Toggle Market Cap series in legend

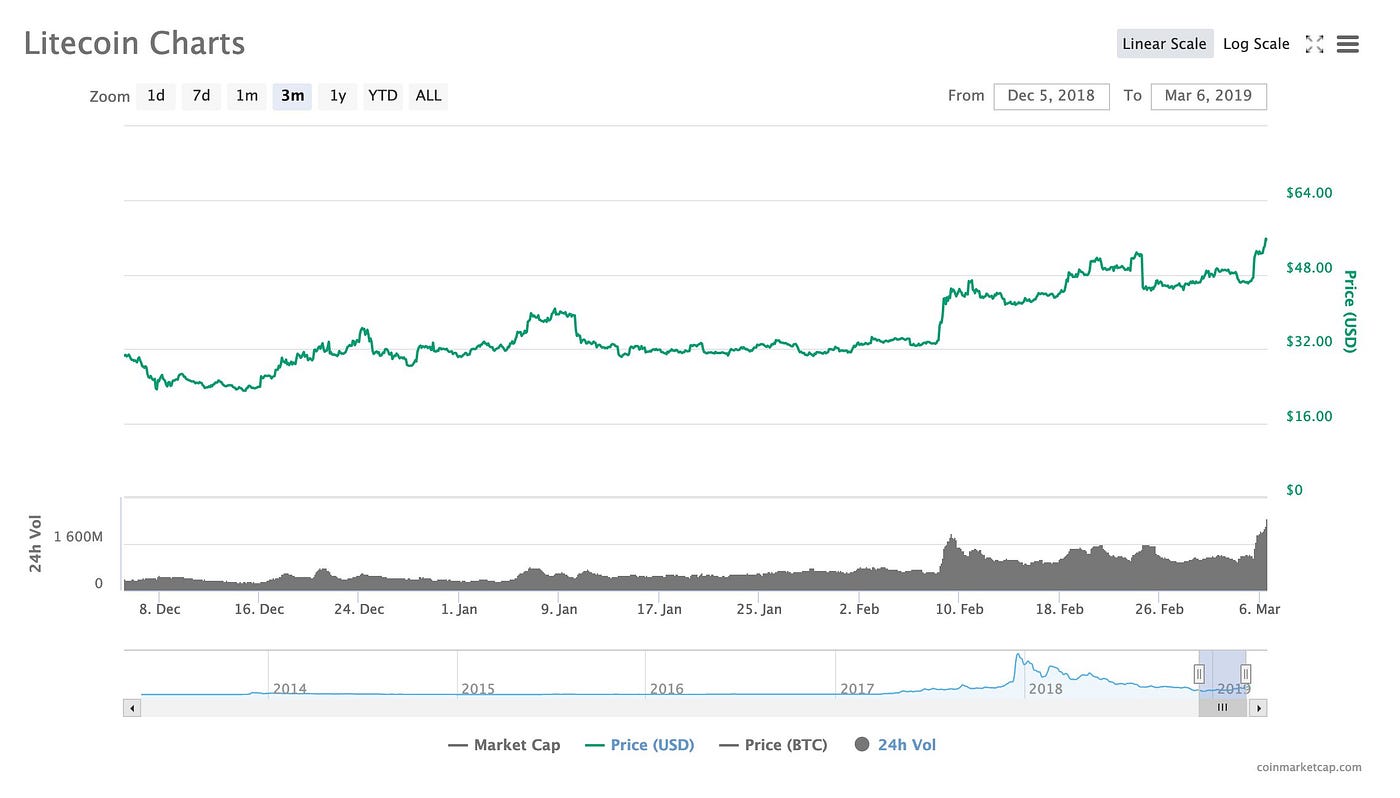(504, 745)
